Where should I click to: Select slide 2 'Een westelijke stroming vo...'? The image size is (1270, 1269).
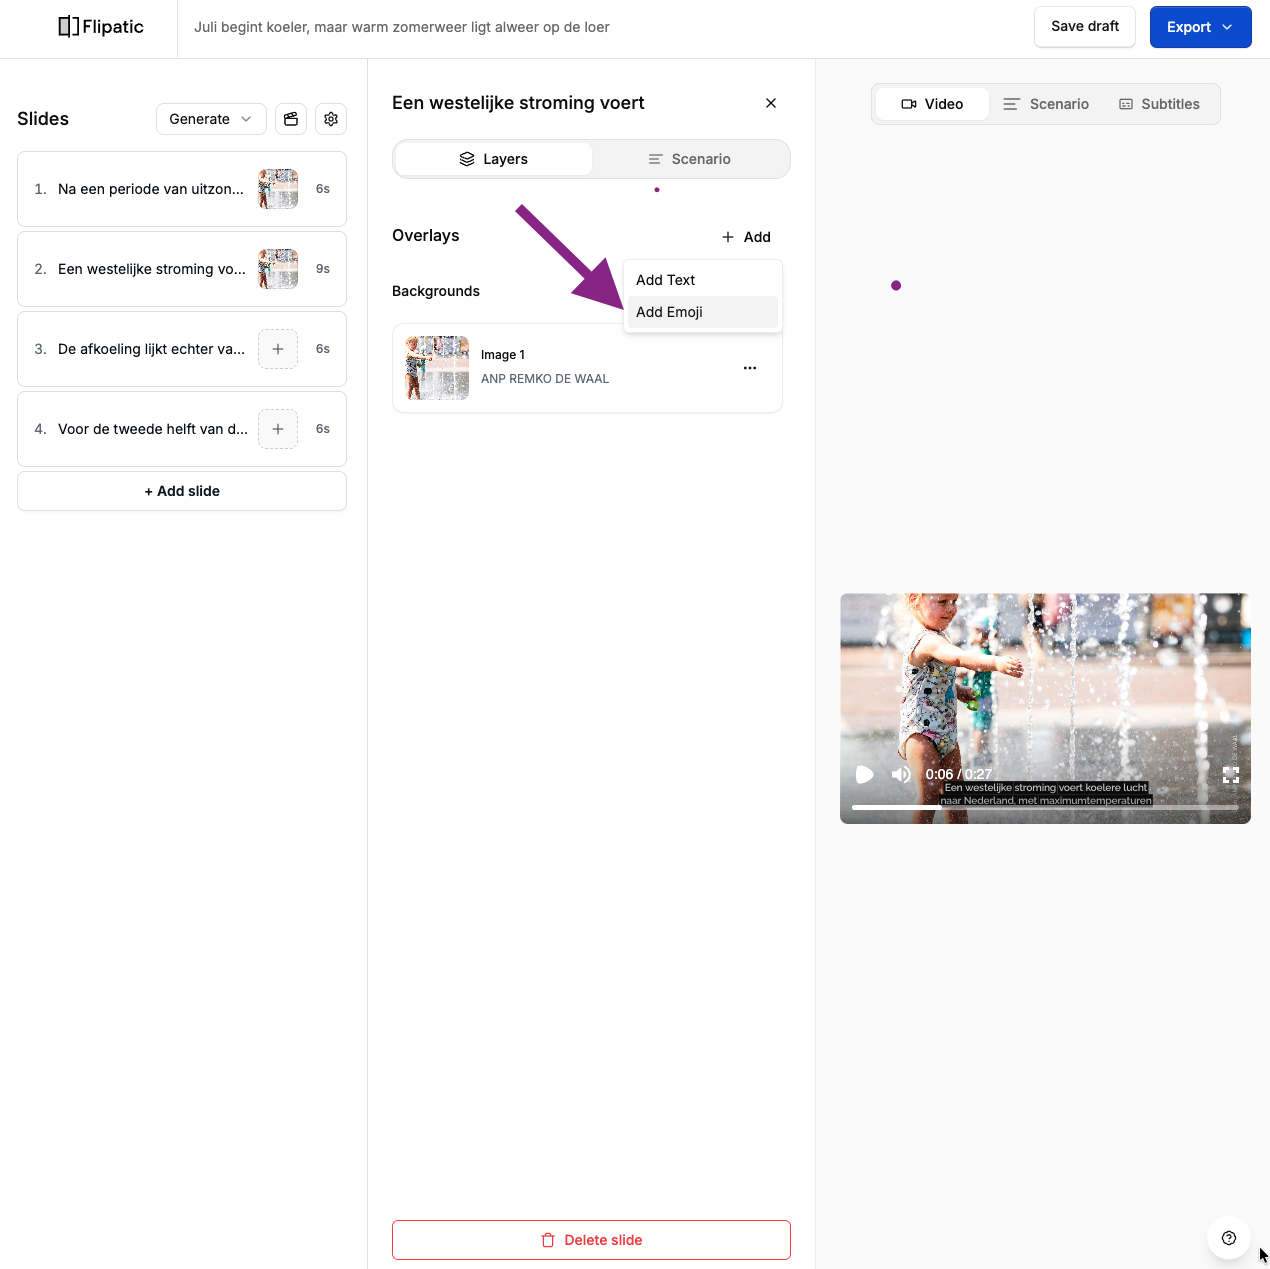(x=182, y=269)
